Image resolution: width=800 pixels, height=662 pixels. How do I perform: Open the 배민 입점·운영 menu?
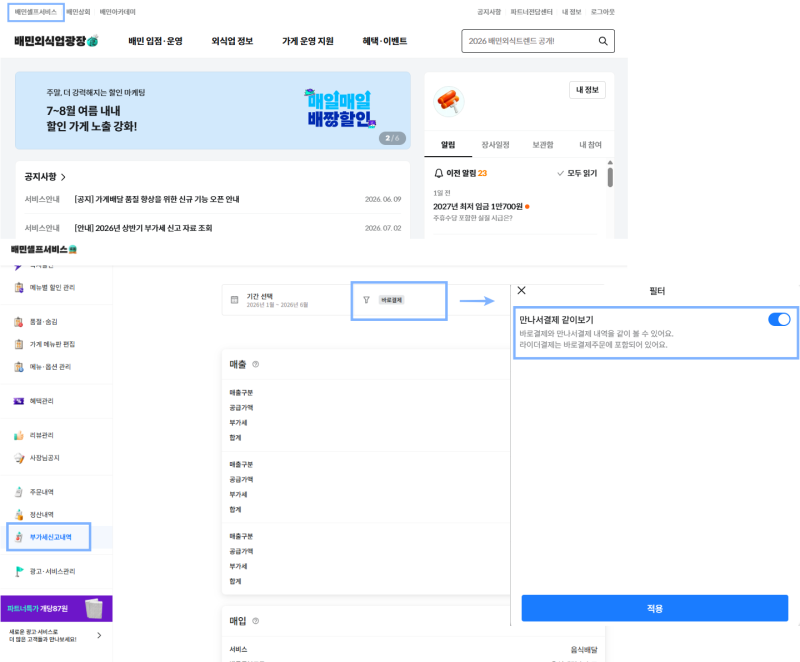(x=156, y=41)
